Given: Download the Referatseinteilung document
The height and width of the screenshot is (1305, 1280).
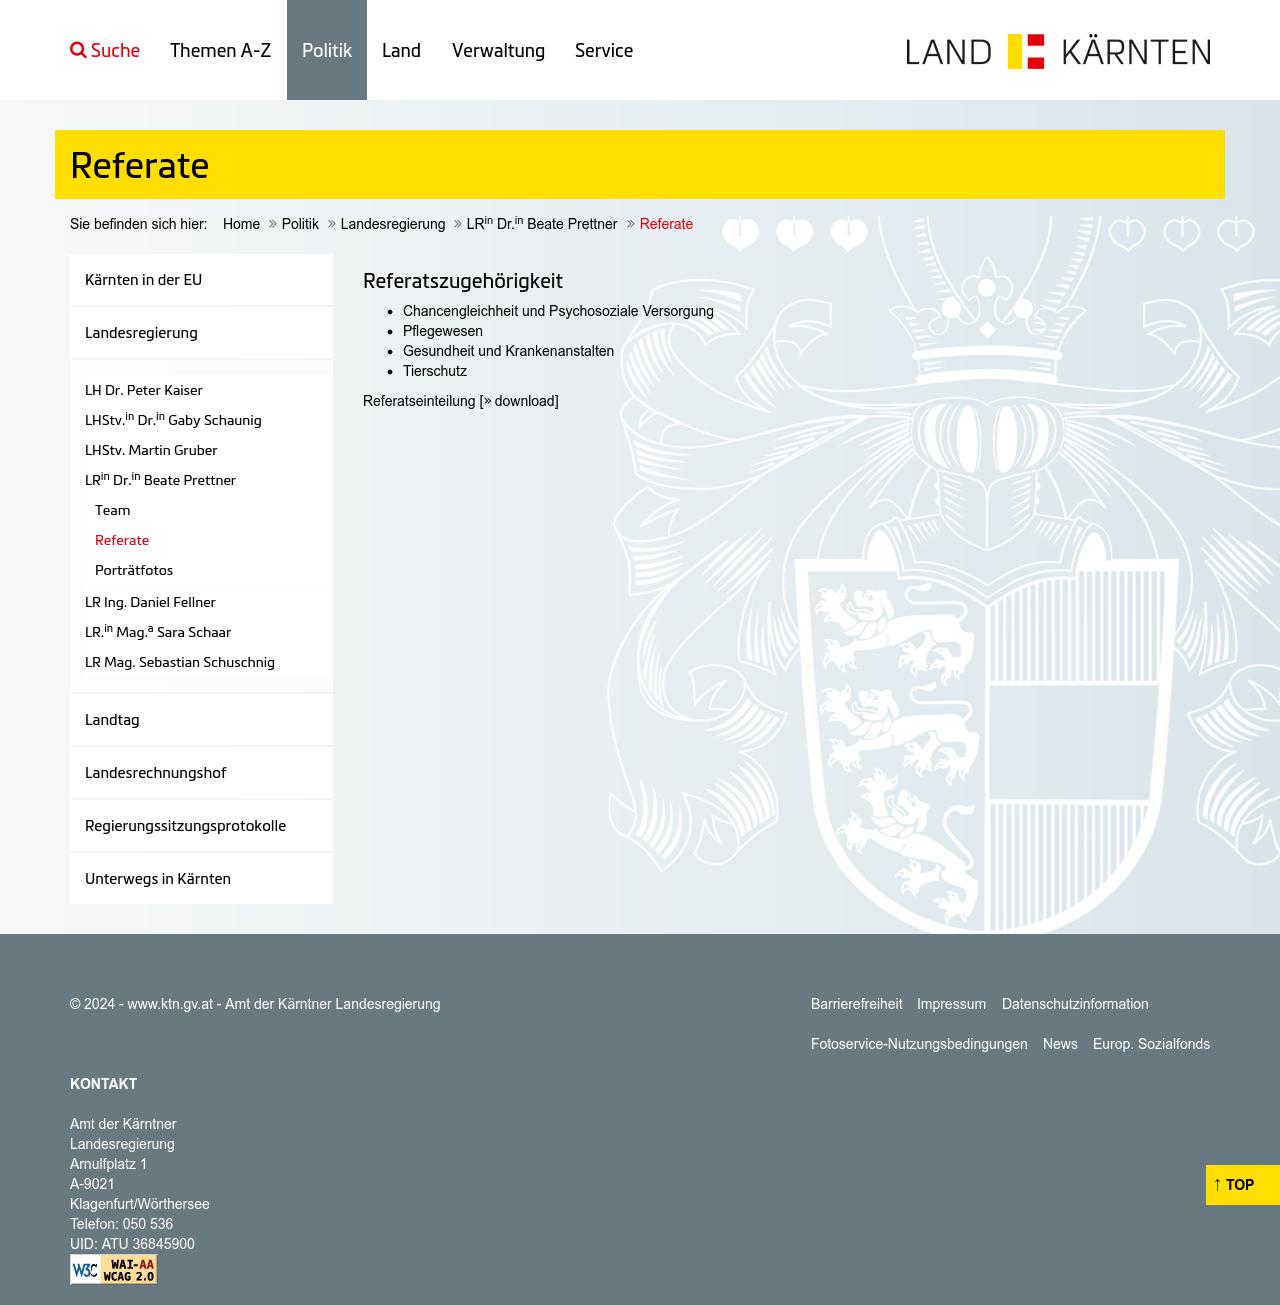Looking at the screenshot, I should point(520,401).
